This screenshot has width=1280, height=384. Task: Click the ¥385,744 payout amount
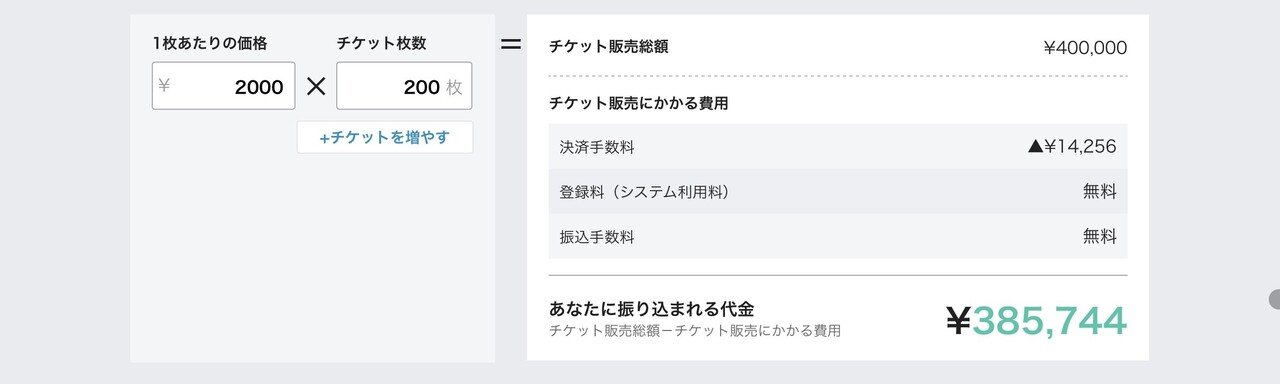(1036, 320)
